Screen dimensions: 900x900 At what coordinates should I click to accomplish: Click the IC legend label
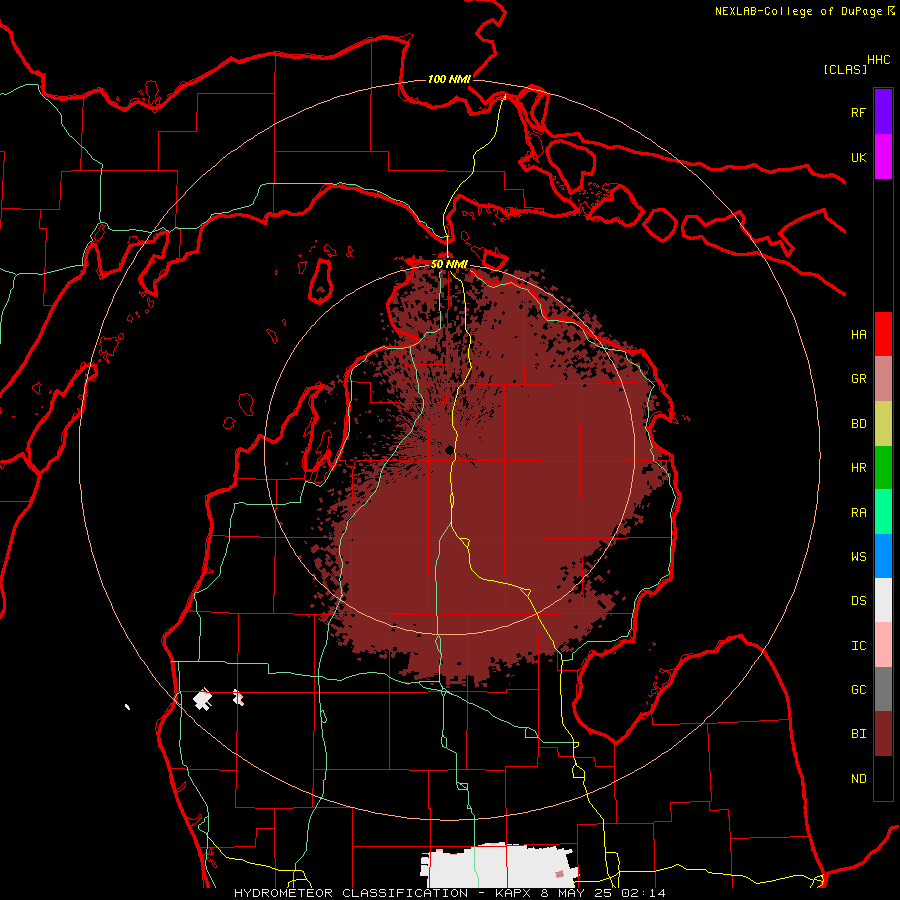coord(858,646)
